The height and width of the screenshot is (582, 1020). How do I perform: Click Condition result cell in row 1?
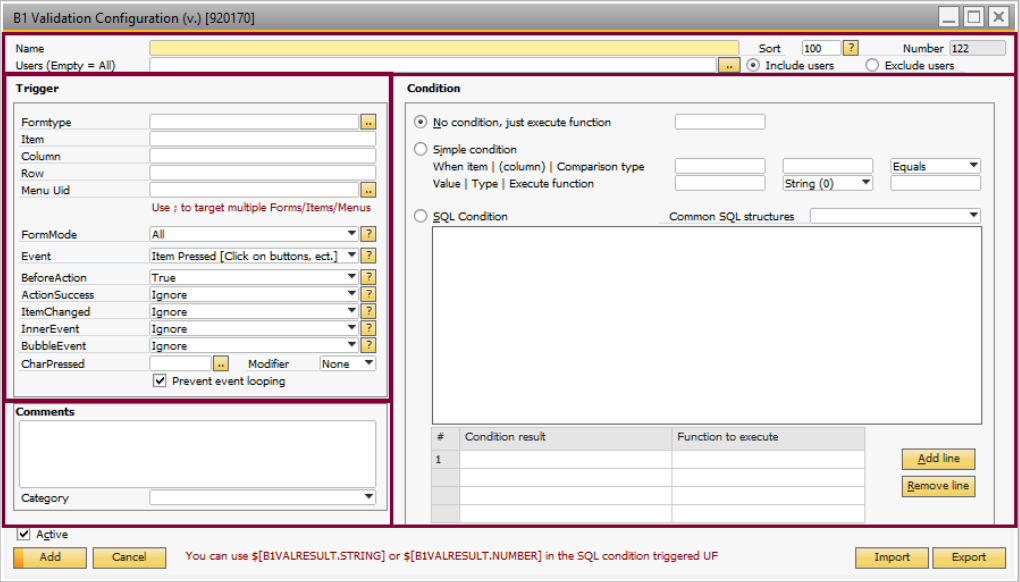(565, 460)
